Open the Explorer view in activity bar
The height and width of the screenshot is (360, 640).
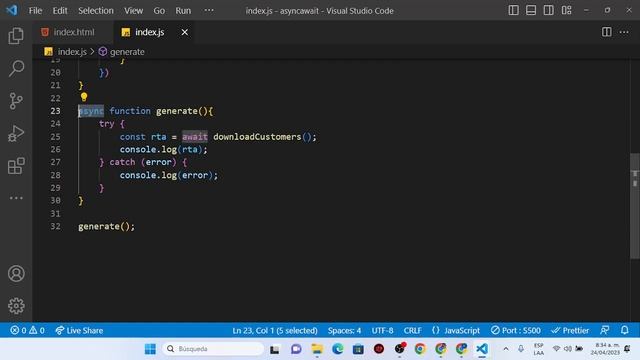click(16, 36)
